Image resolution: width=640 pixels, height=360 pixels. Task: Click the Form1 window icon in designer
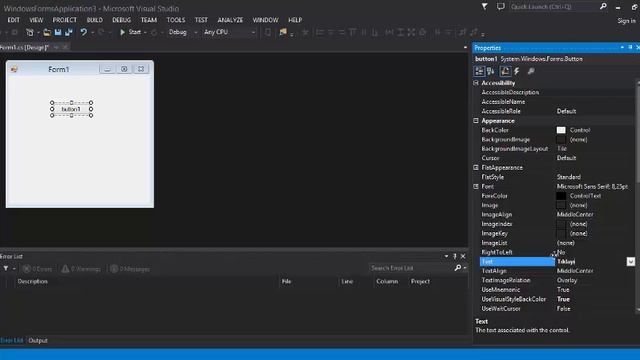coord(14,69)
